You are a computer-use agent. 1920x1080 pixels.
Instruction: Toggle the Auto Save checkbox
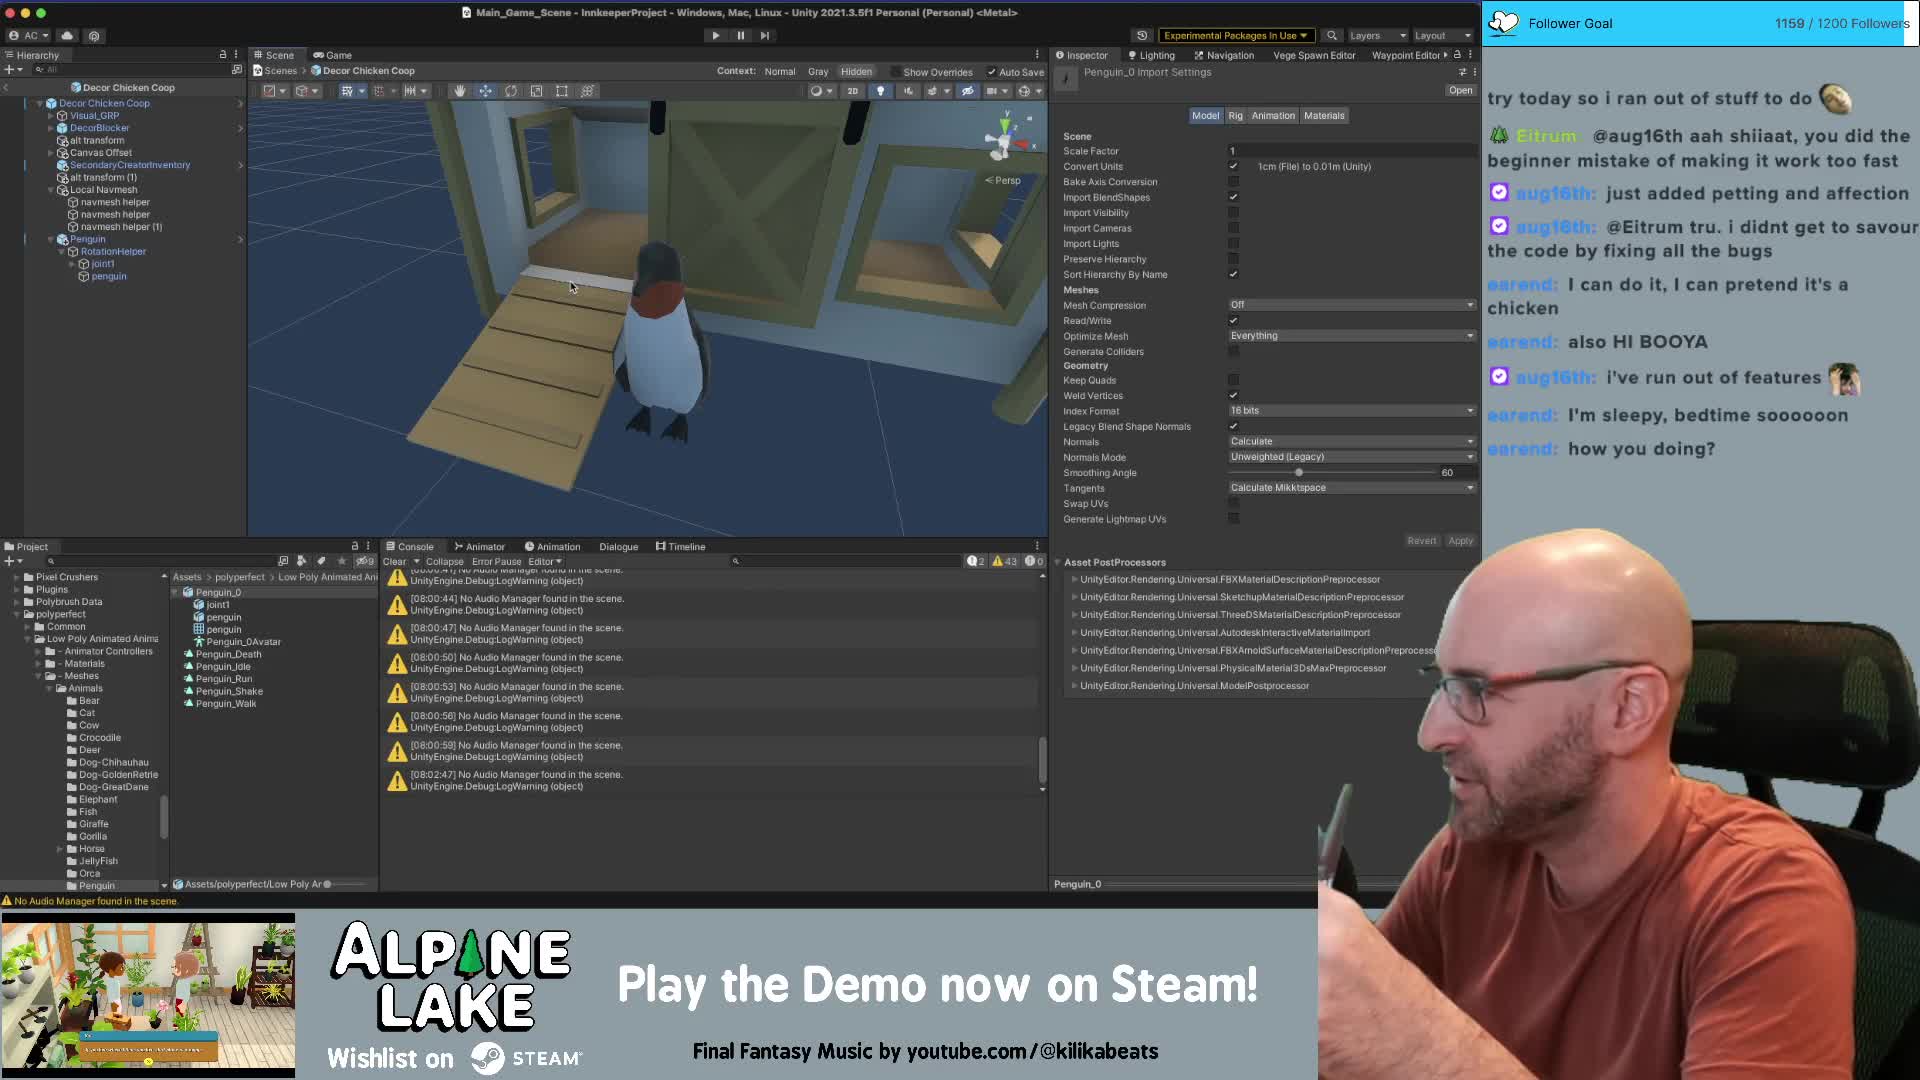coord(991,72)
